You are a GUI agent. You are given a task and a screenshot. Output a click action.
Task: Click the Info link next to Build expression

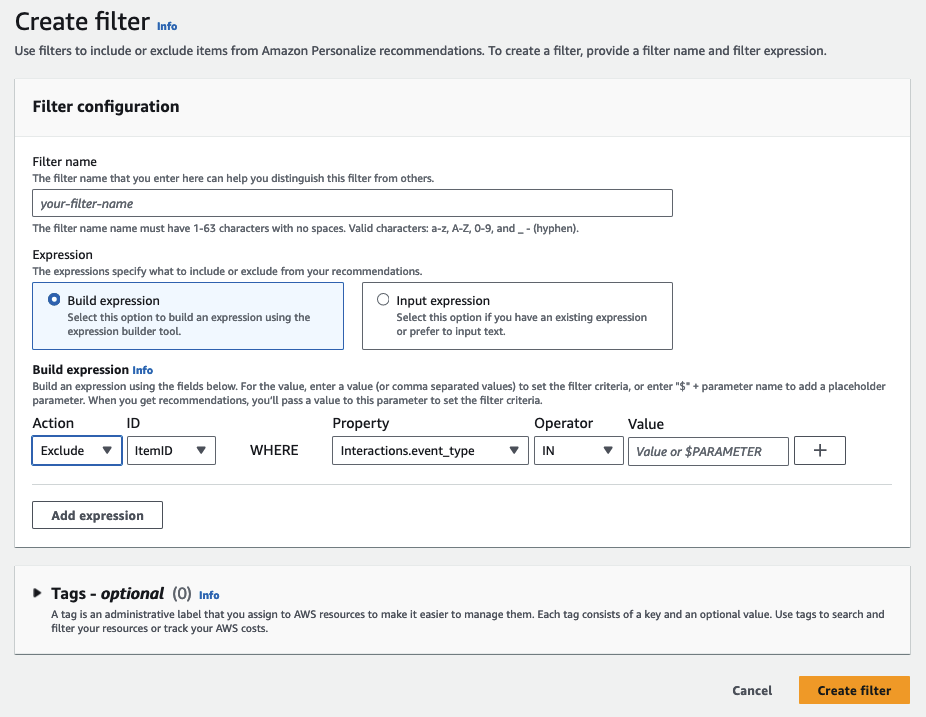pos(142,370)
